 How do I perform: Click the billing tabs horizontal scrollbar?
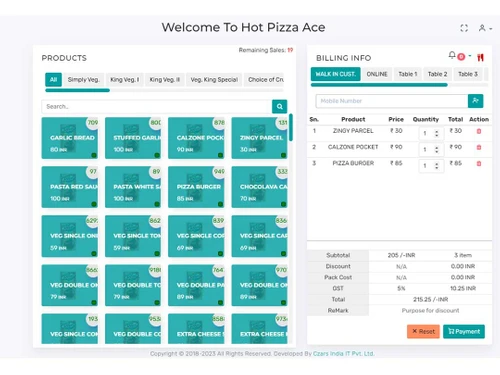[379, 85]
